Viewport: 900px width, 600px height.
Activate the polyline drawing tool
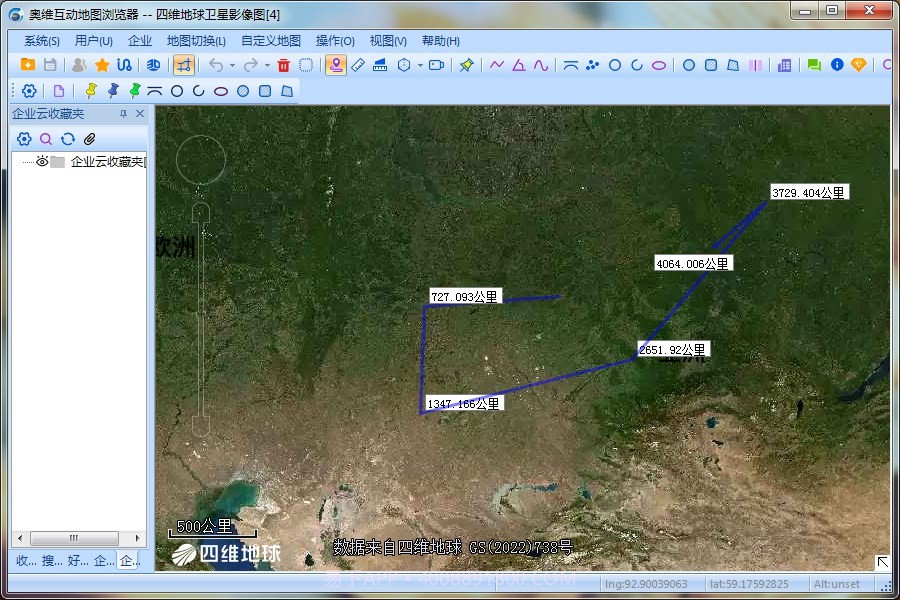[x=495, y=66]
